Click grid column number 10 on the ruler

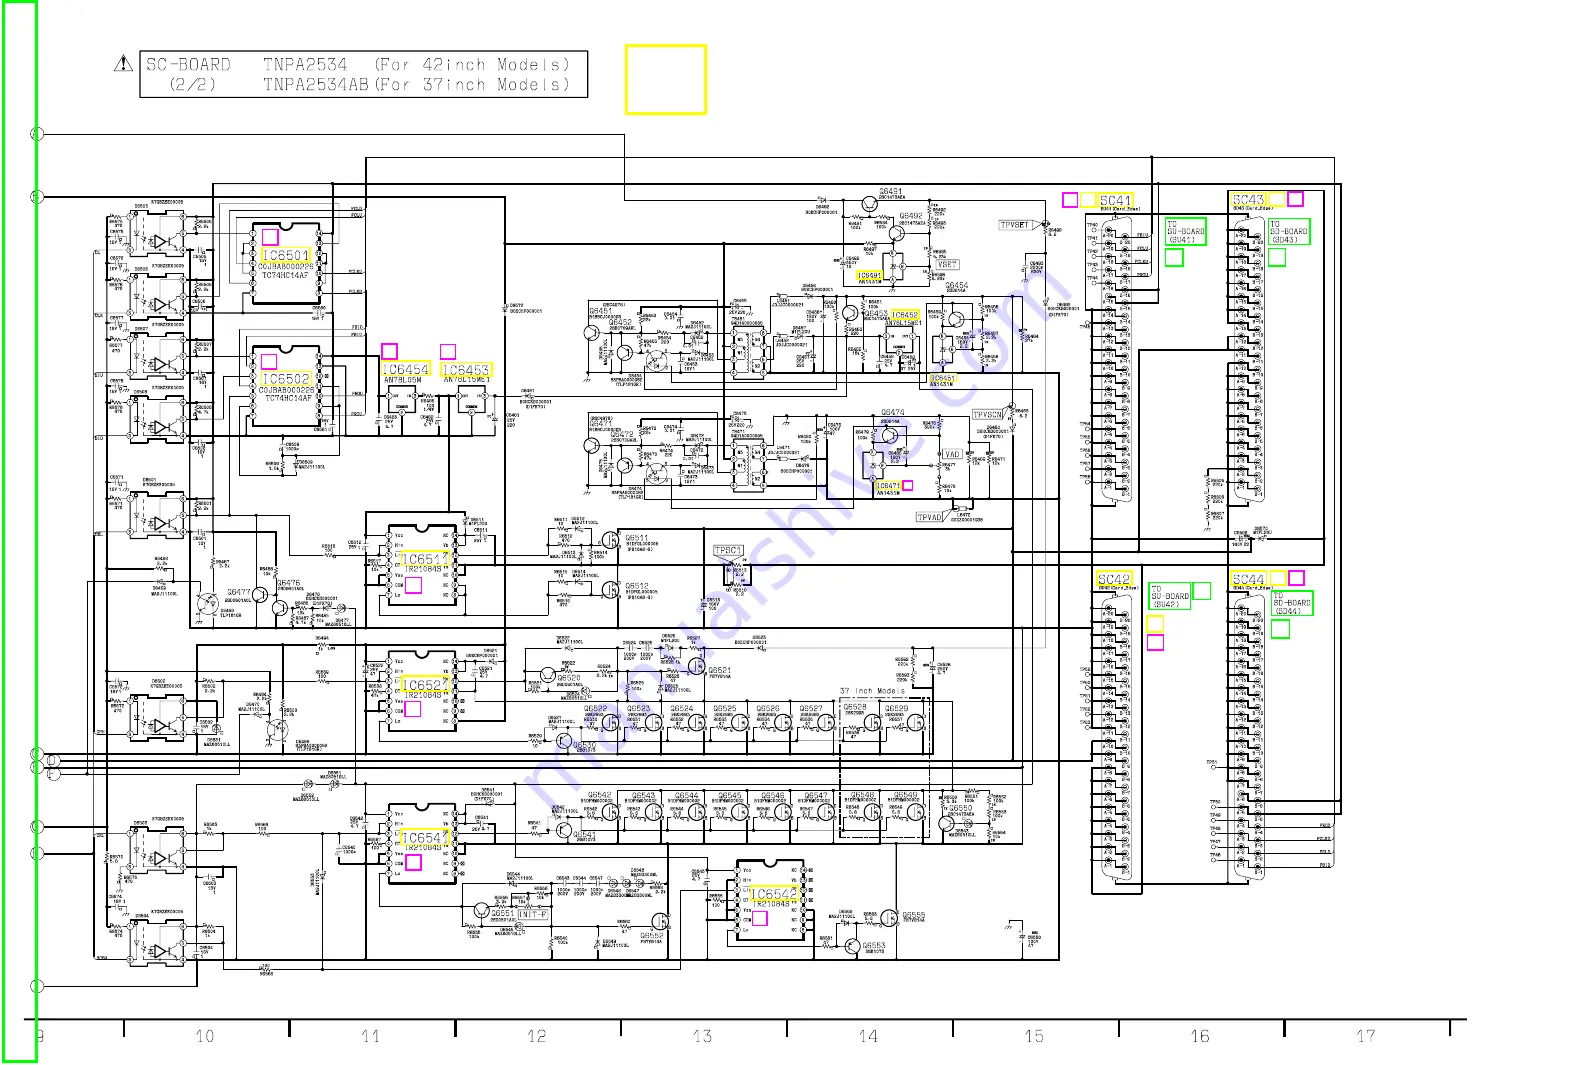click(x=205, y=1036)
